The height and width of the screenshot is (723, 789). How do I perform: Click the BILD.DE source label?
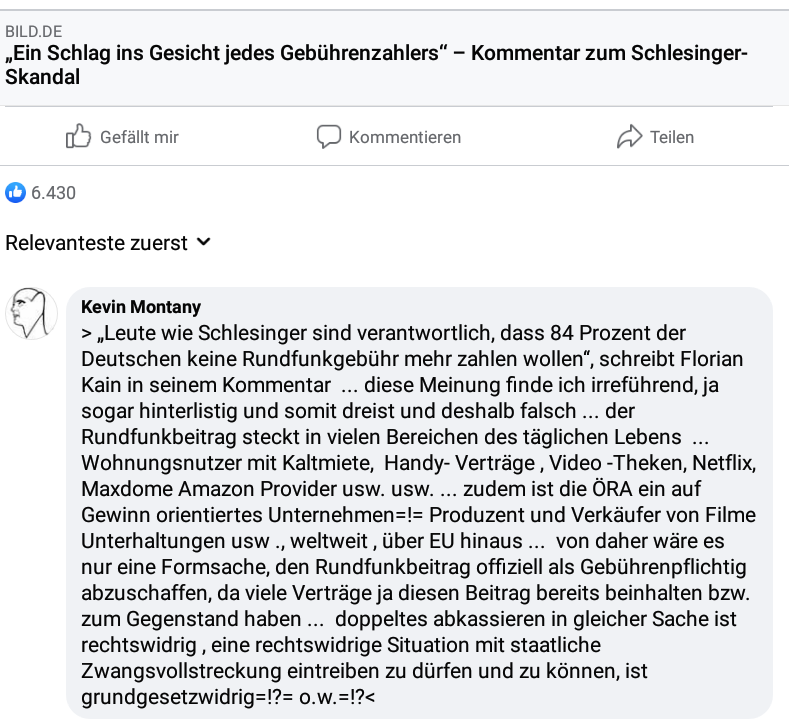click(34, 31)
